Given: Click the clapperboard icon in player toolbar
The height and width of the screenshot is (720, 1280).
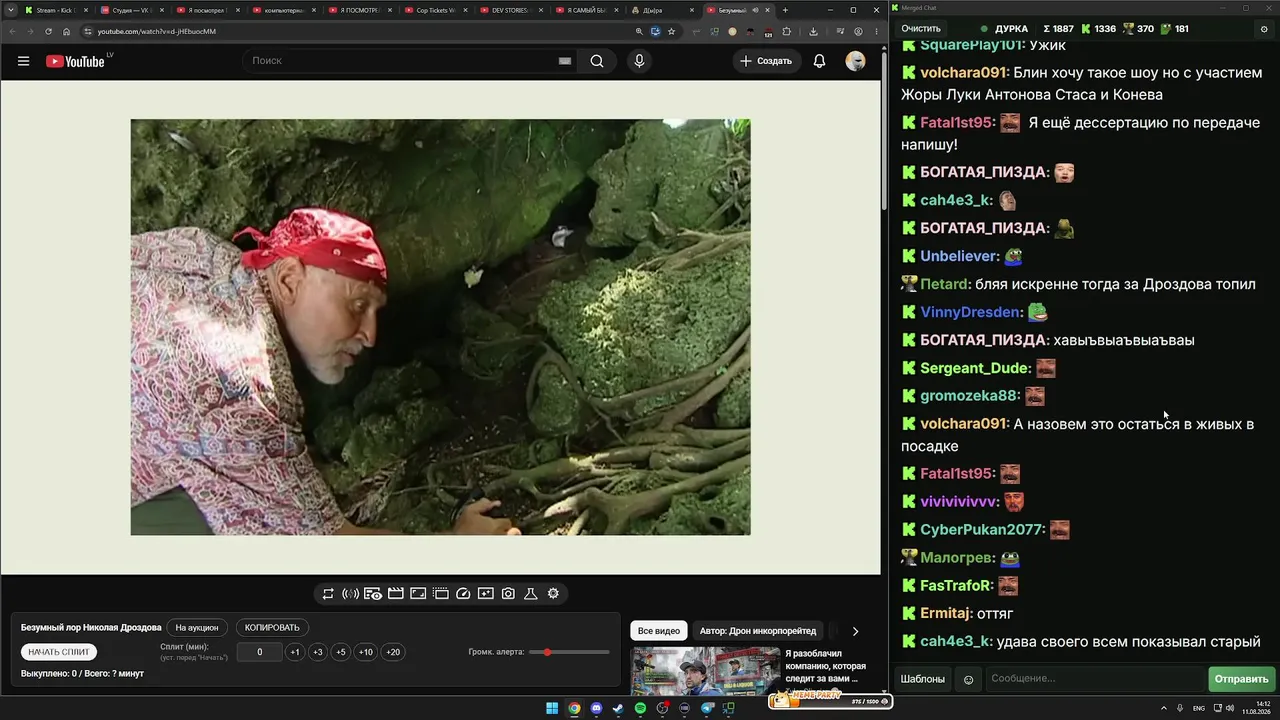Looking at the screenshot, I should point(395,594).
